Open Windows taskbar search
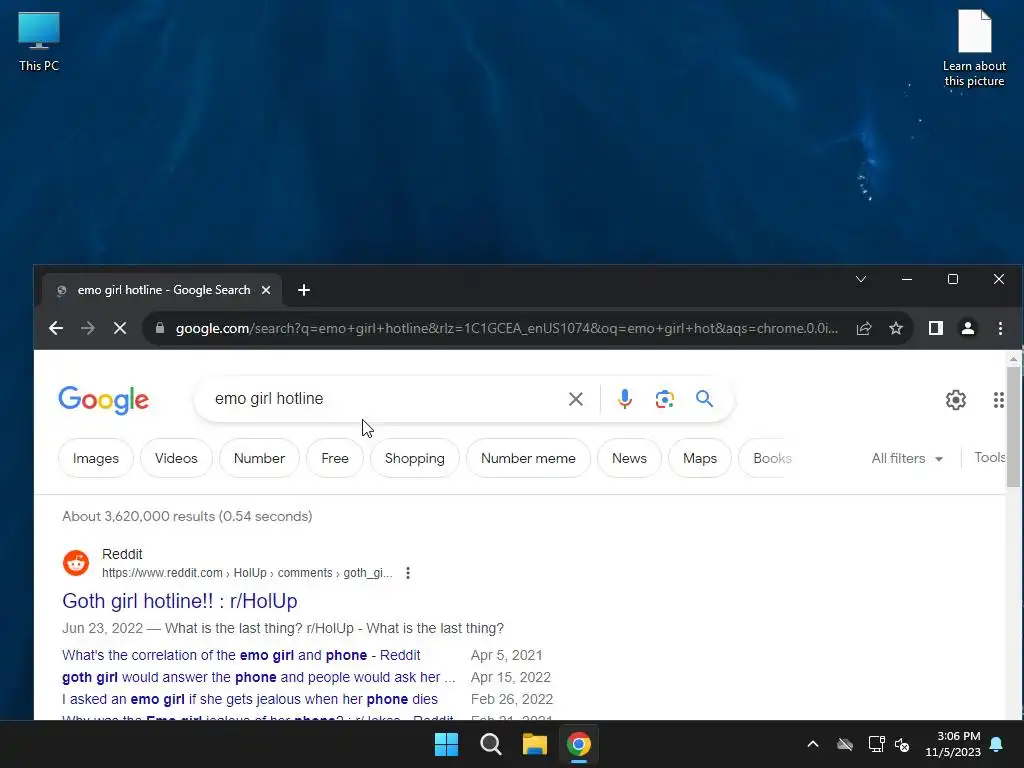Image resolution: width=1024 pixels, height=768 pixels. 490,744
